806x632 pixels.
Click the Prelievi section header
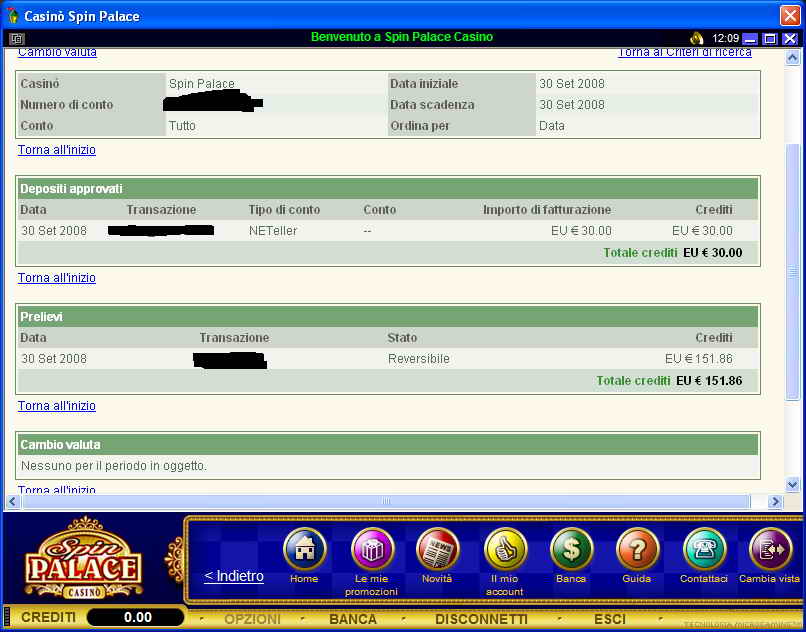pos(388,317)
